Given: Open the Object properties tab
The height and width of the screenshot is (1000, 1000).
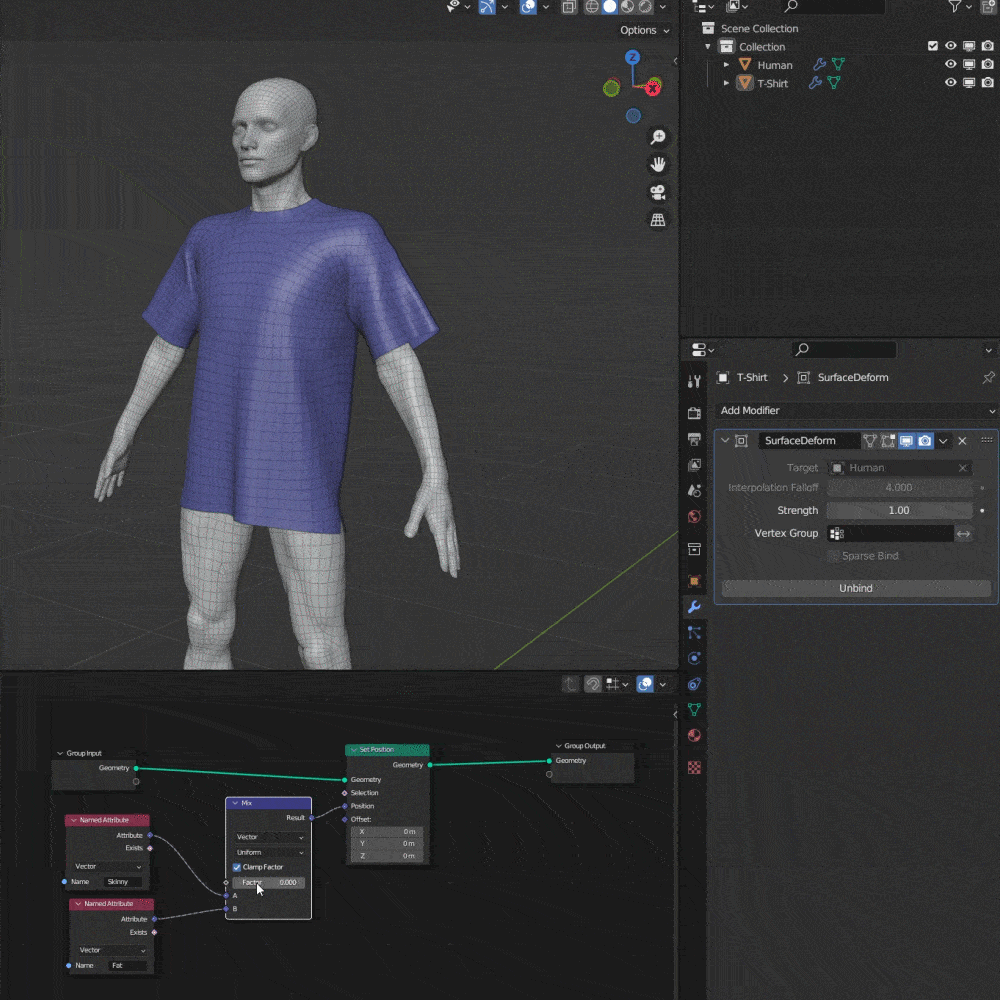Looking at the screenshot, I should pos(695,581).
